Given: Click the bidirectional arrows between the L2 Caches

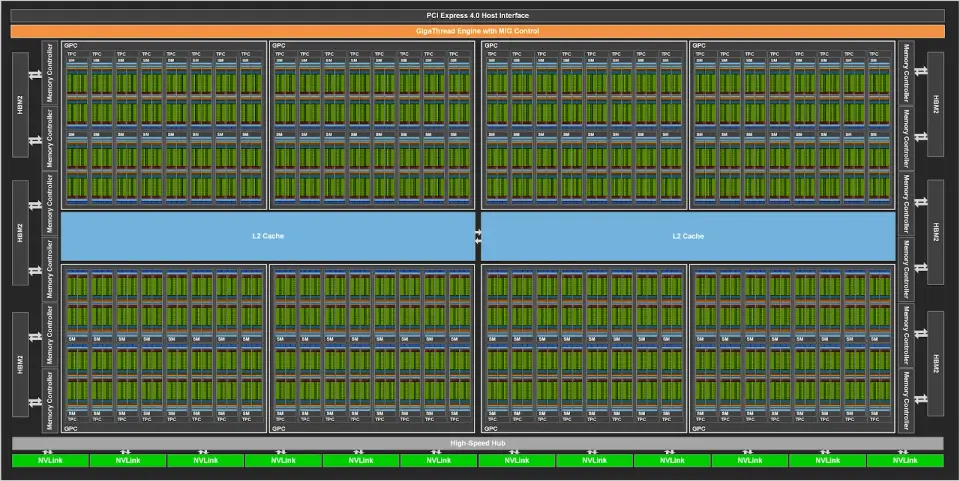Looking at the screenshot, I should pos(478,237).
